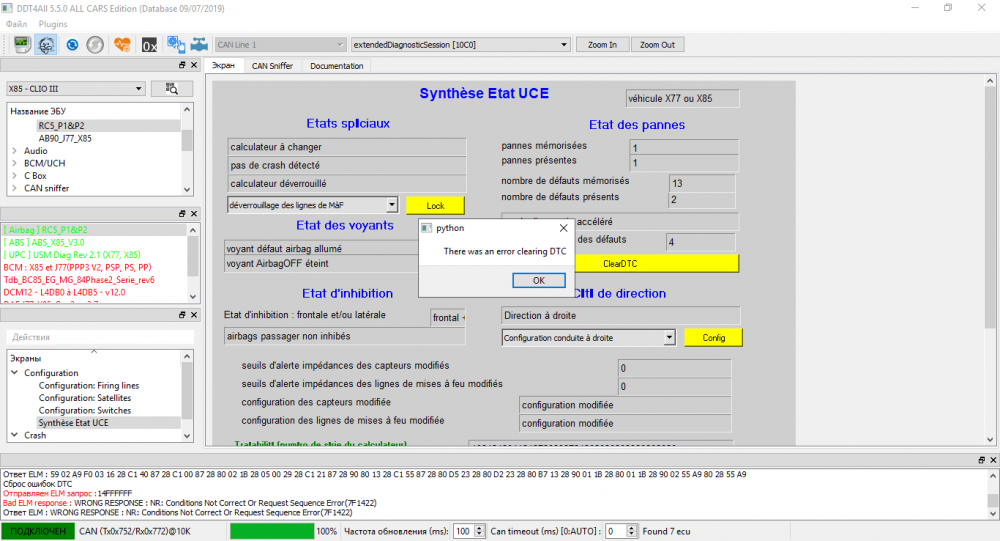This screenshot has width=1000, height=541.
Task: Open Configuration: Satellites screen
Action: point(85,398)
